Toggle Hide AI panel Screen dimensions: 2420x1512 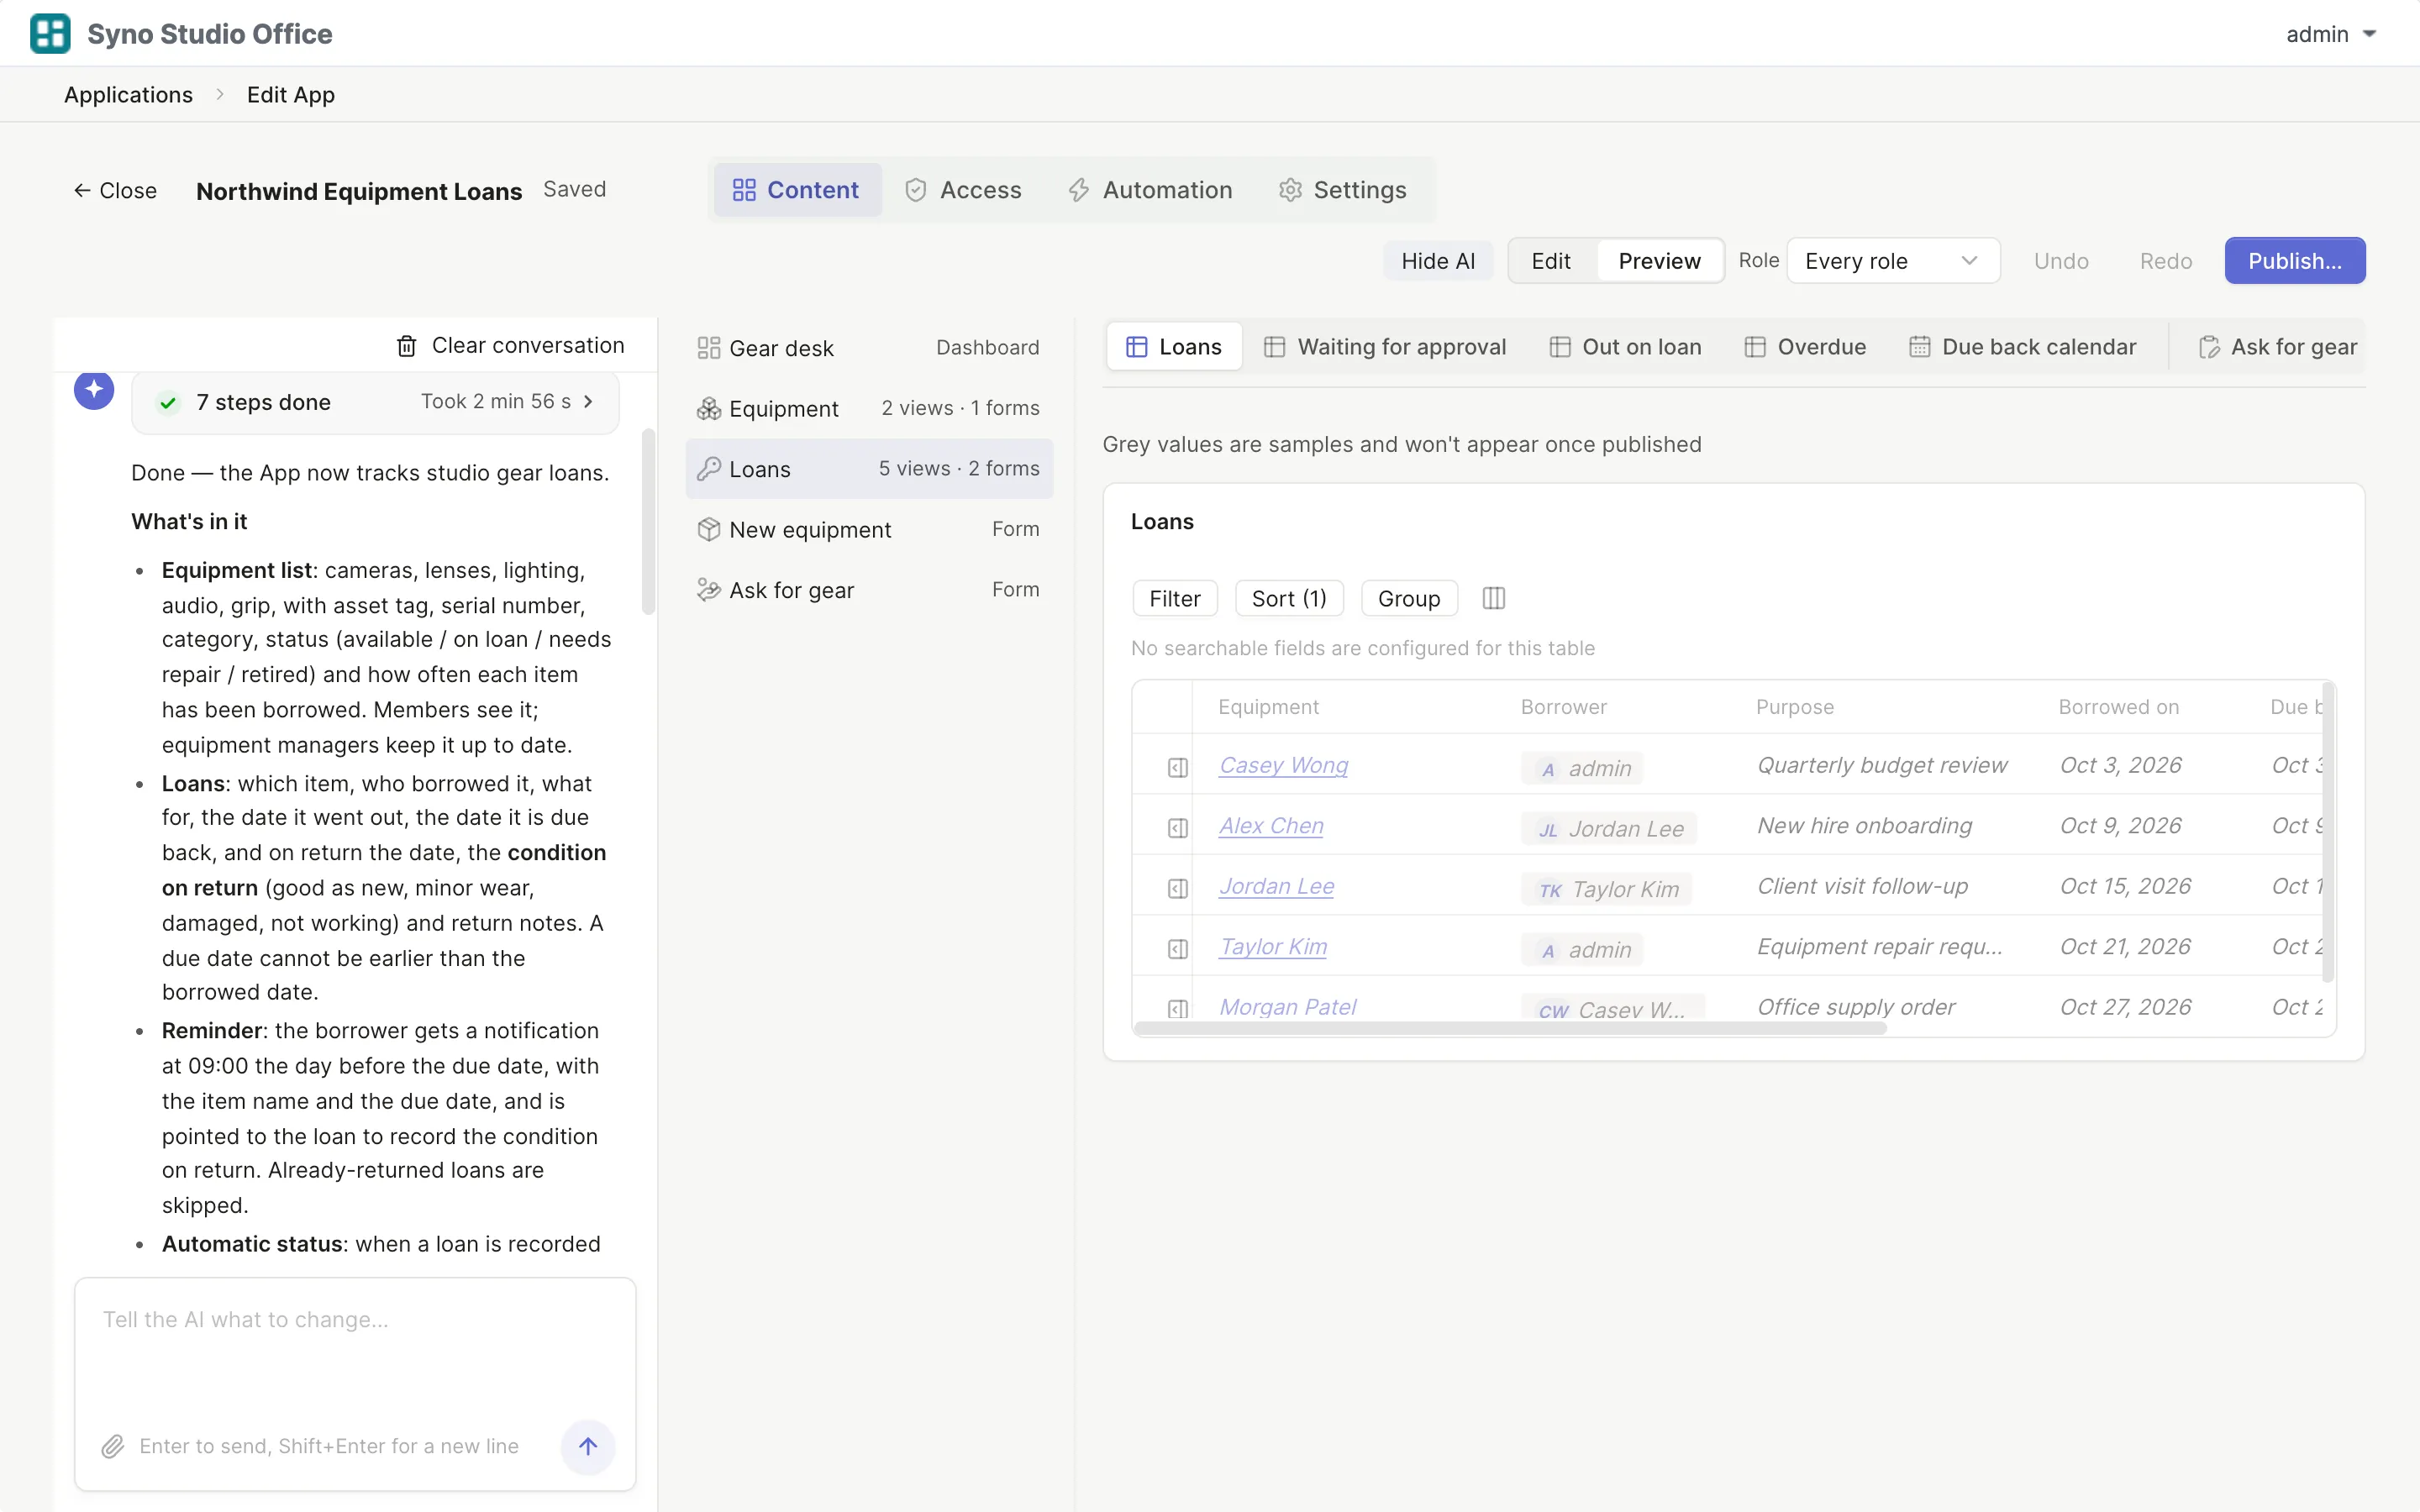1438,261
